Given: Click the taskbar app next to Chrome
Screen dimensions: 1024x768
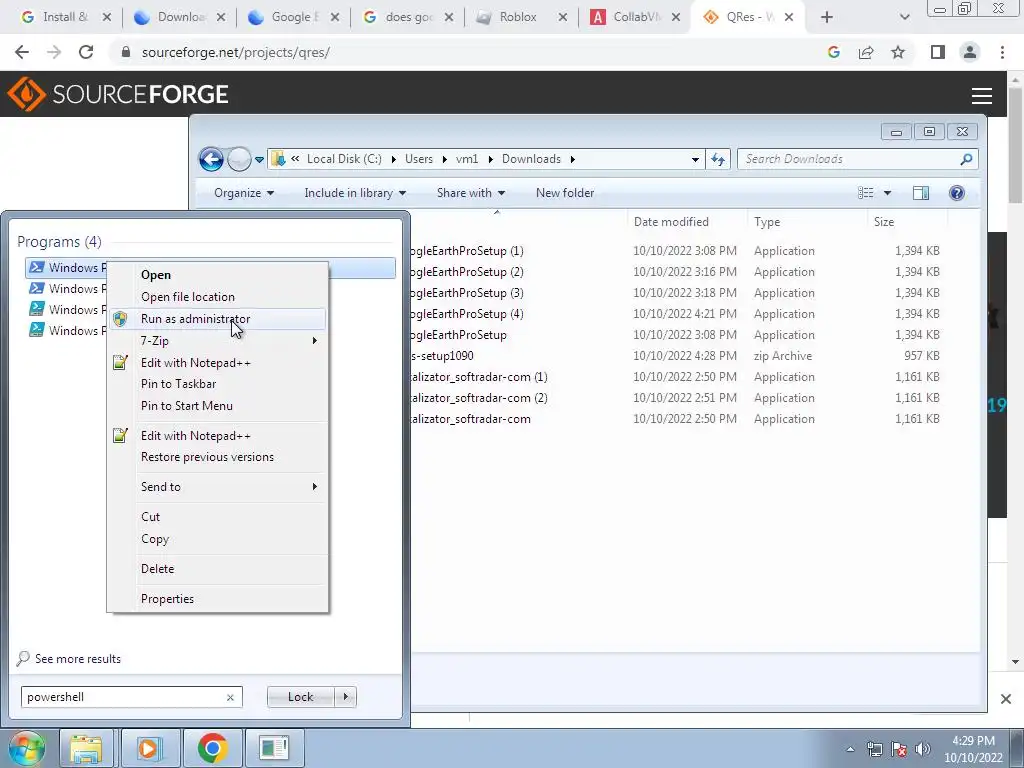Looking at the screenshot, I should click(274, 748).
